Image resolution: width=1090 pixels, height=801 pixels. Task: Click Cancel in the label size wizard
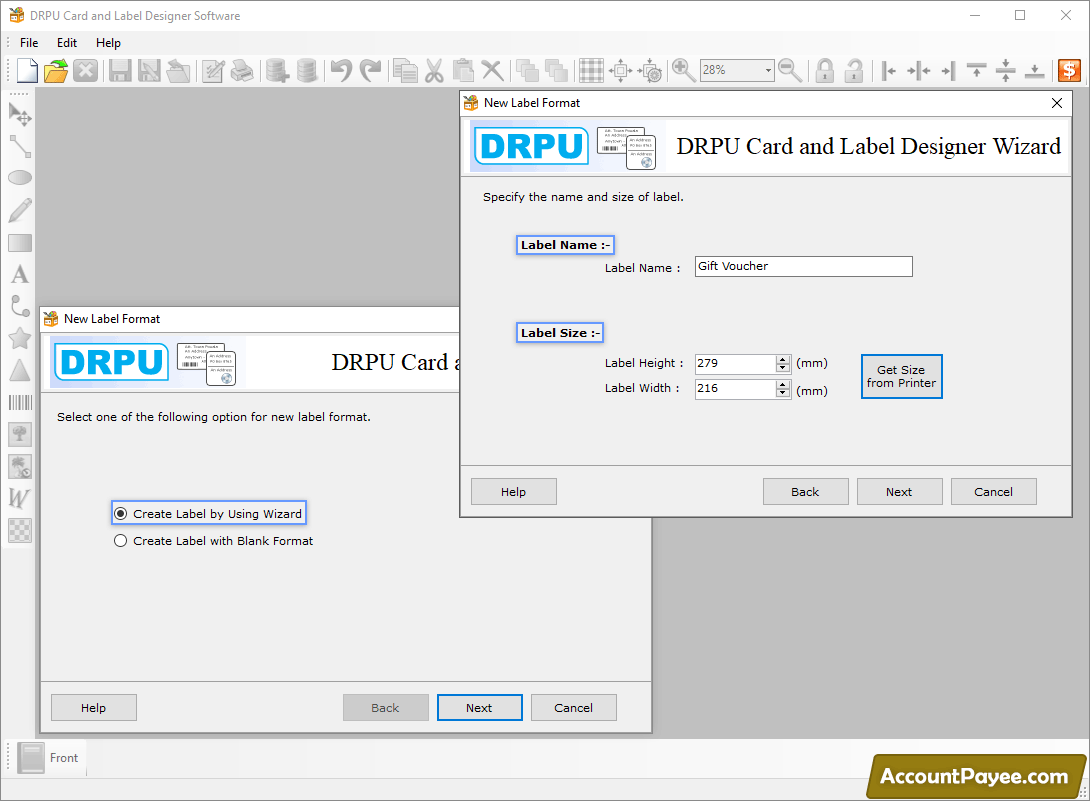pos(993,492)
